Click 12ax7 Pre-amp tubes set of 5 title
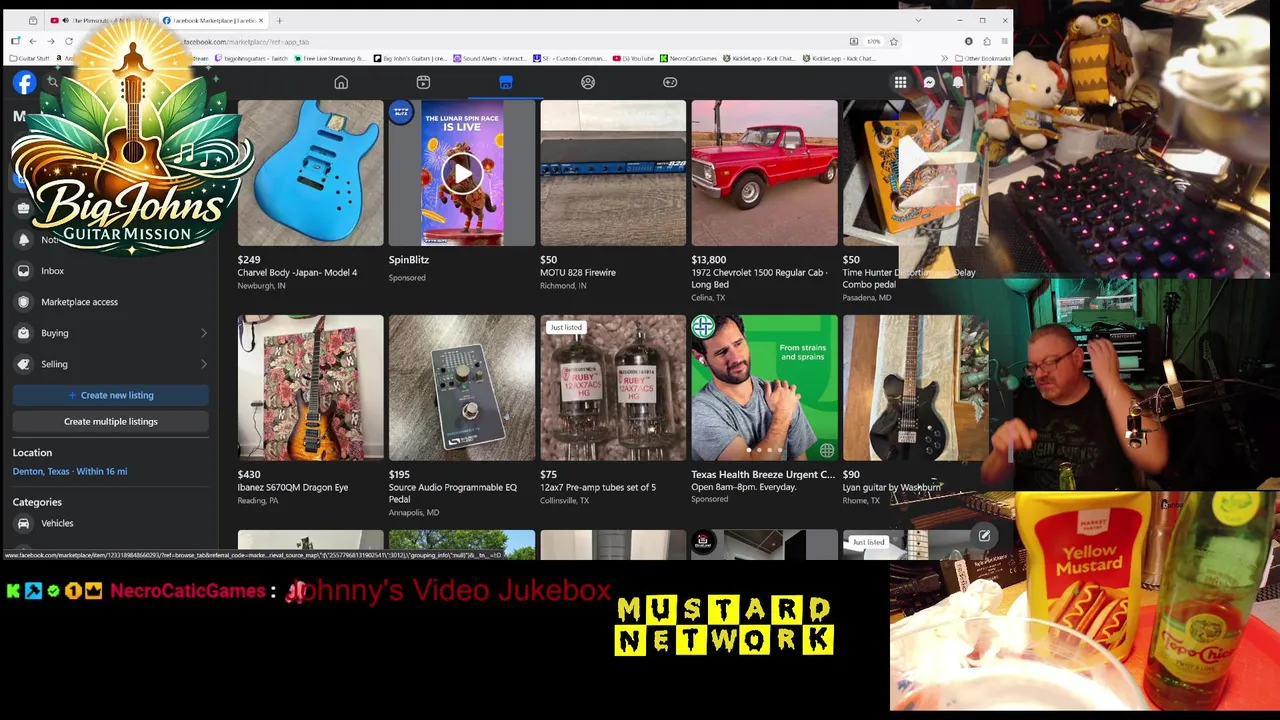 [x=598, y=488]
